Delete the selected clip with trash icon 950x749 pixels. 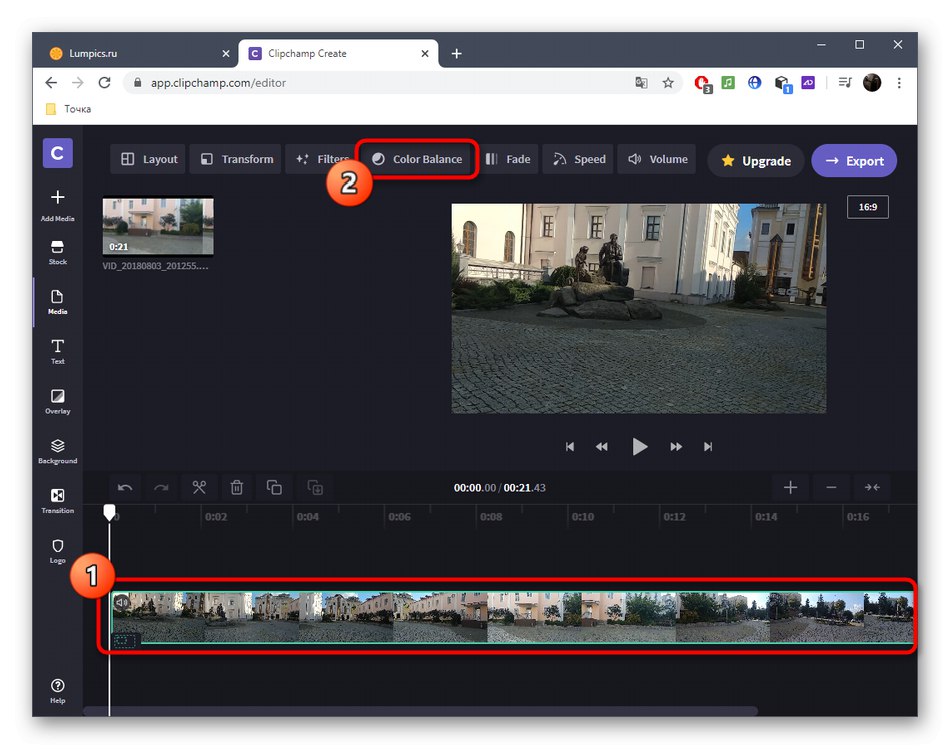[237, 487]
